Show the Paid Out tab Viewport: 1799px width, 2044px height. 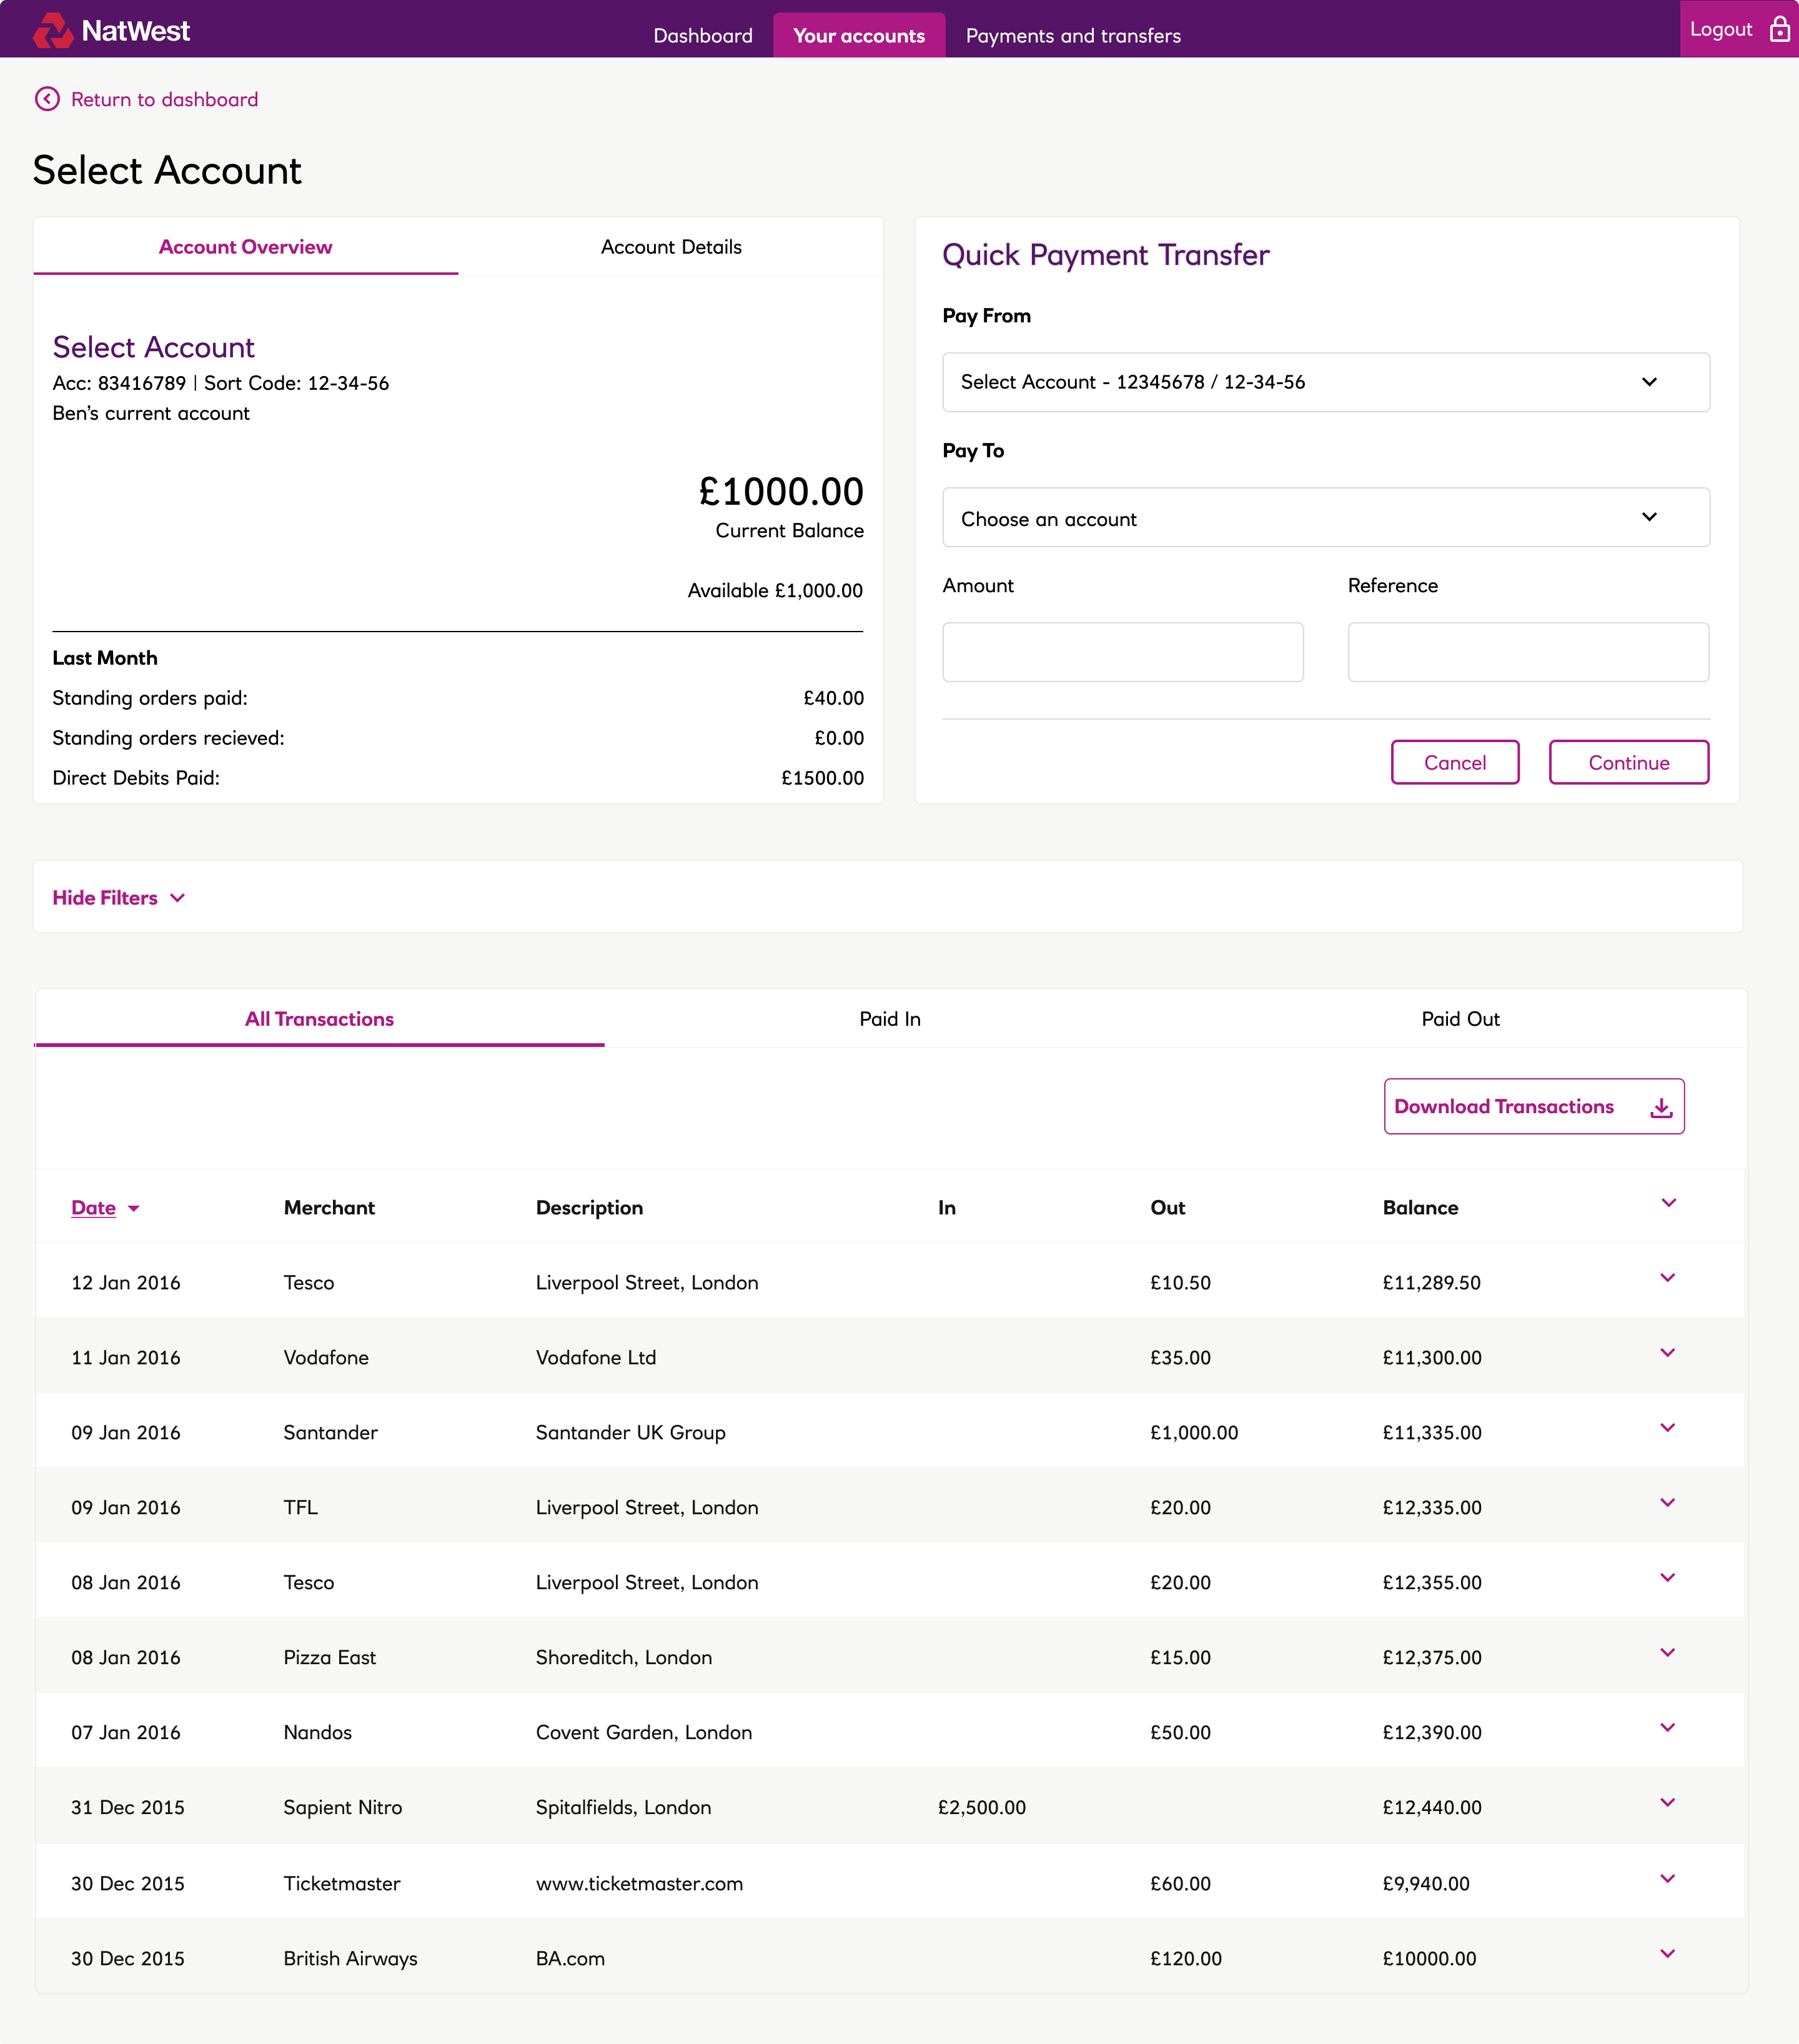[1460, 1019]
